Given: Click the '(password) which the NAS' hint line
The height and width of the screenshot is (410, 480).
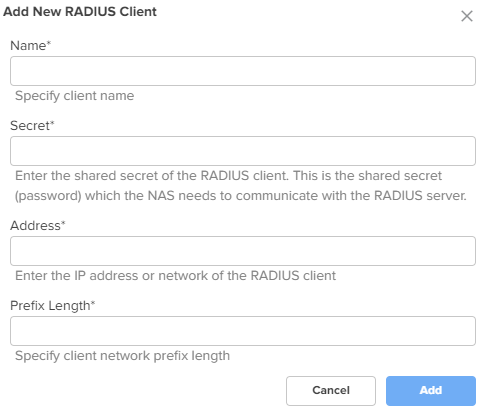Looking at the screenshot, I should coord(241,196).
